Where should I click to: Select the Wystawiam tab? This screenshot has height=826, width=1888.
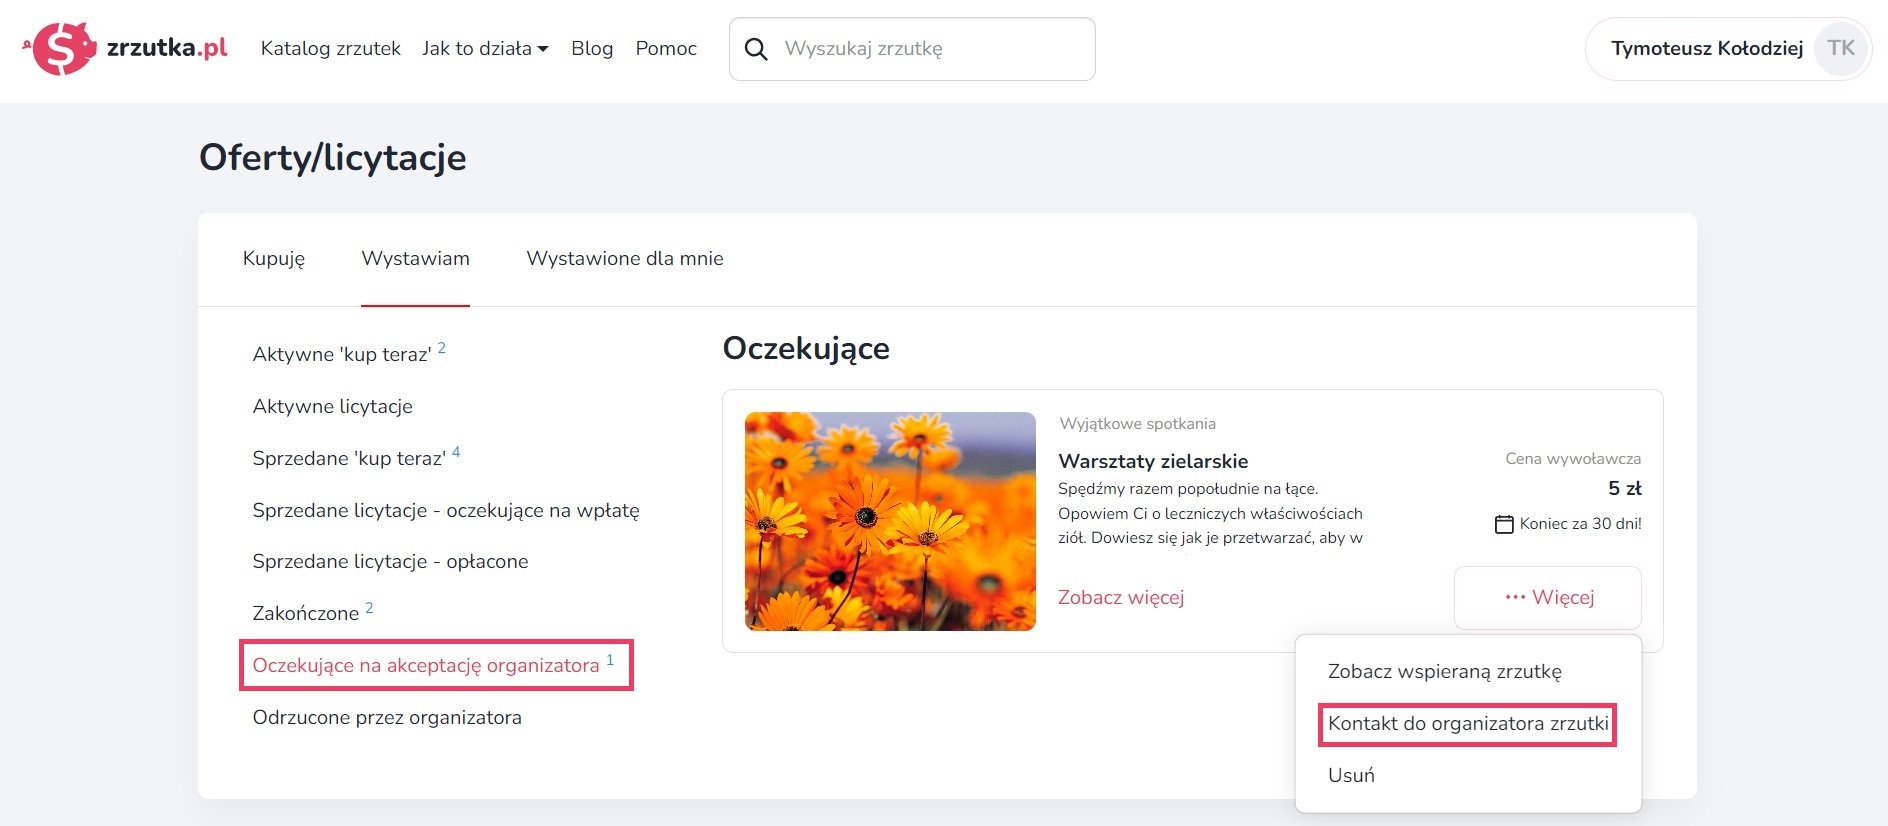[x=415, y=259]
